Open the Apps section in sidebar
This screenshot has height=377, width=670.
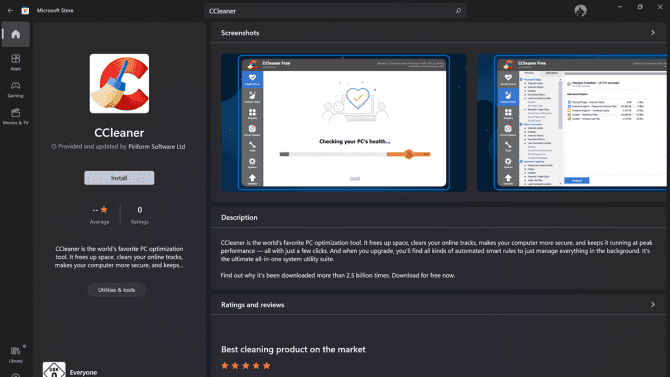(16, 62)
